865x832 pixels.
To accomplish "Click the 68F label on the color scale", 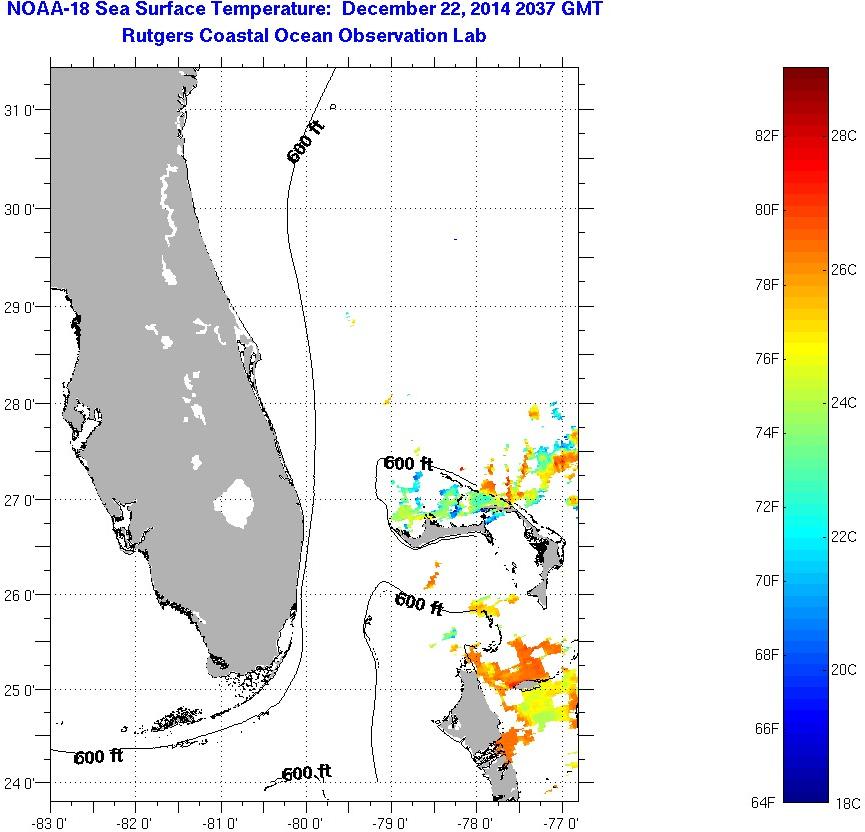I will [768, 655].
